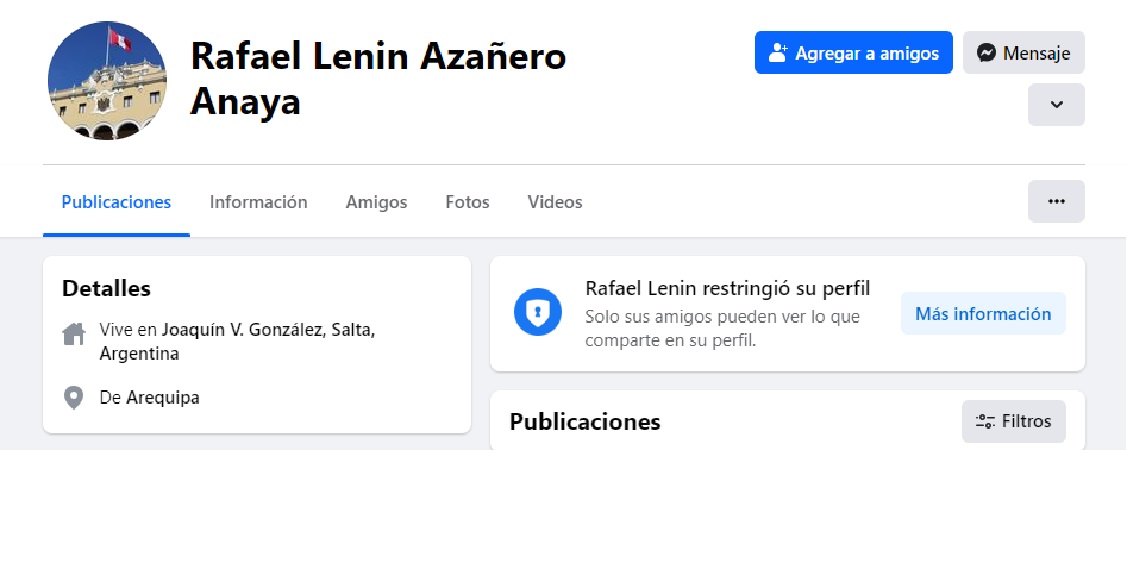Expand the chevron dropdown below Mensaje
Image resolution: width=1126 pixels, height=564 pixels.
[x=1056, y=105]
